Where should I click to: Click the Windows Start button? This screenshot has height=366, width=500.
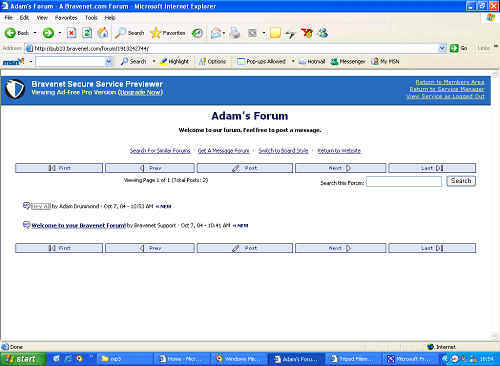coord(22,359)
